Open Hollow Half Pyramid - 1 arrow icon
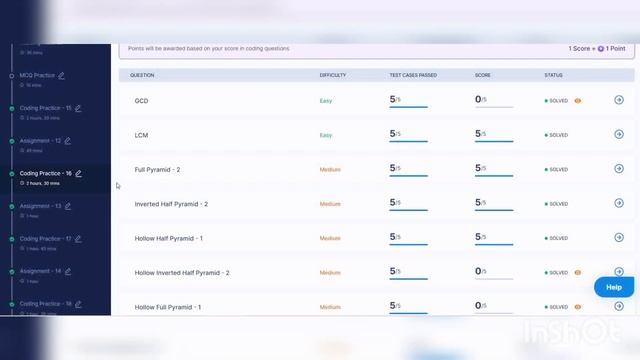 click(619, 237)
